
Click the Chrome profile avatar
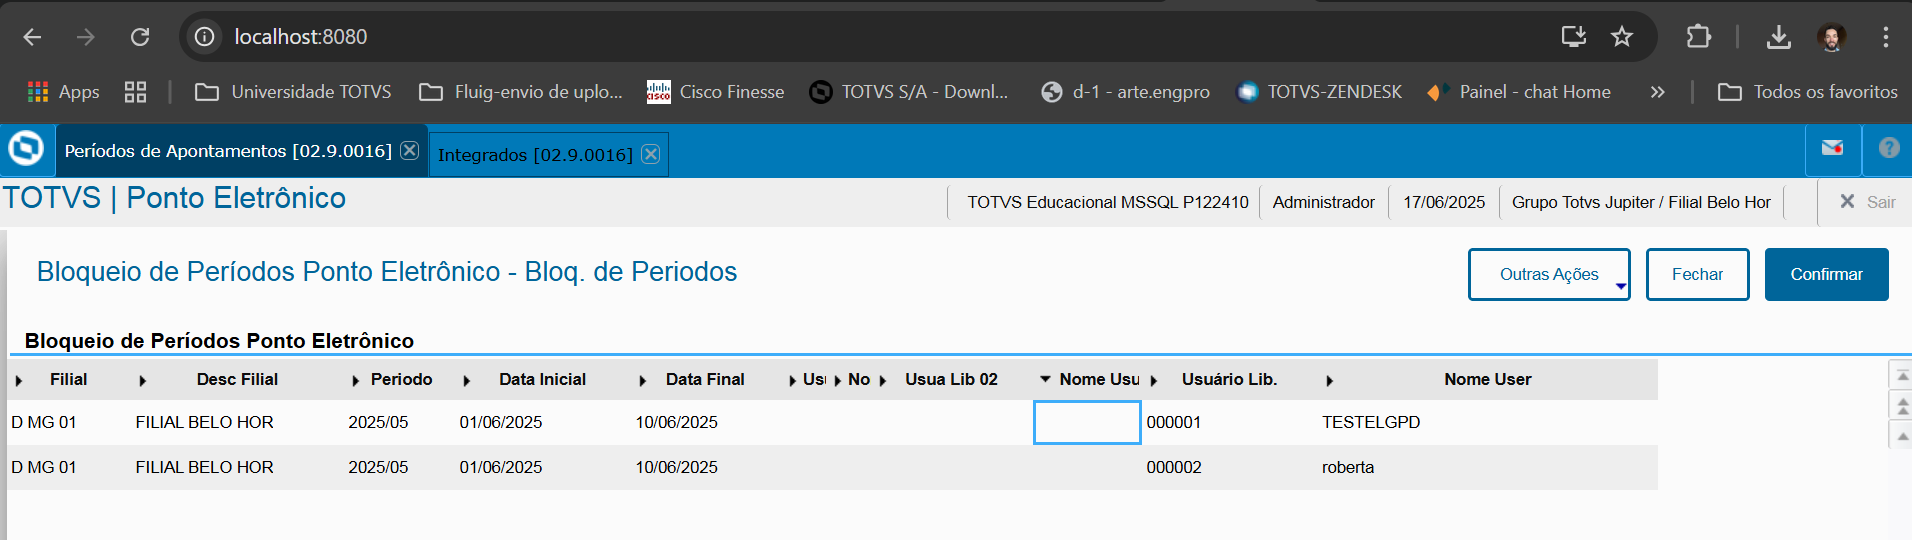[x=1831, y=37]
